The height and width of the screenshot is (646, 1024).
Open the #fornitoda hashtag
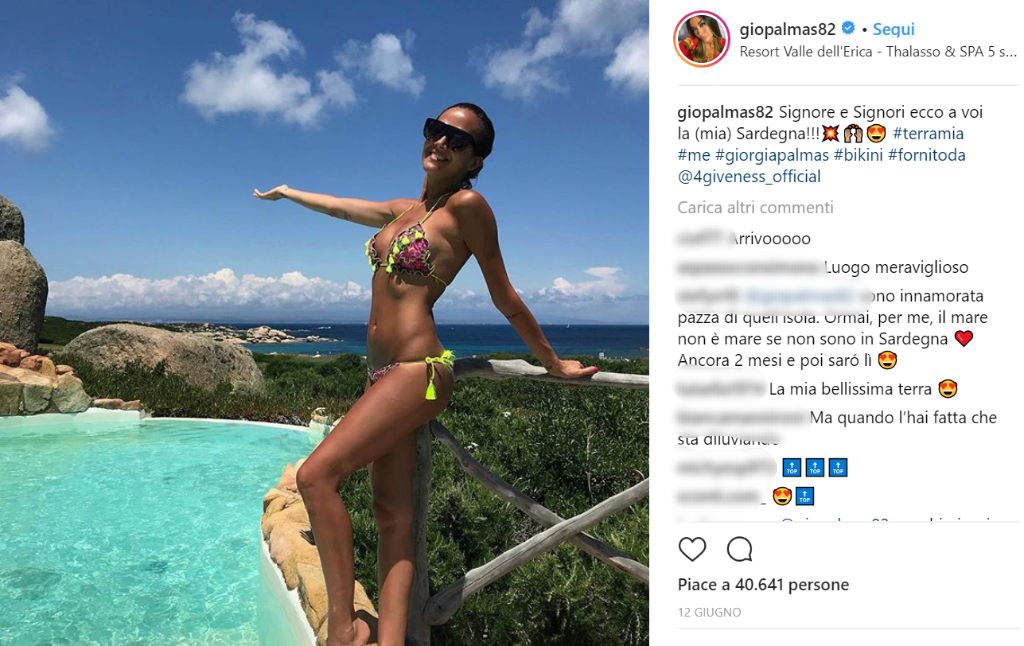point(927,155)
